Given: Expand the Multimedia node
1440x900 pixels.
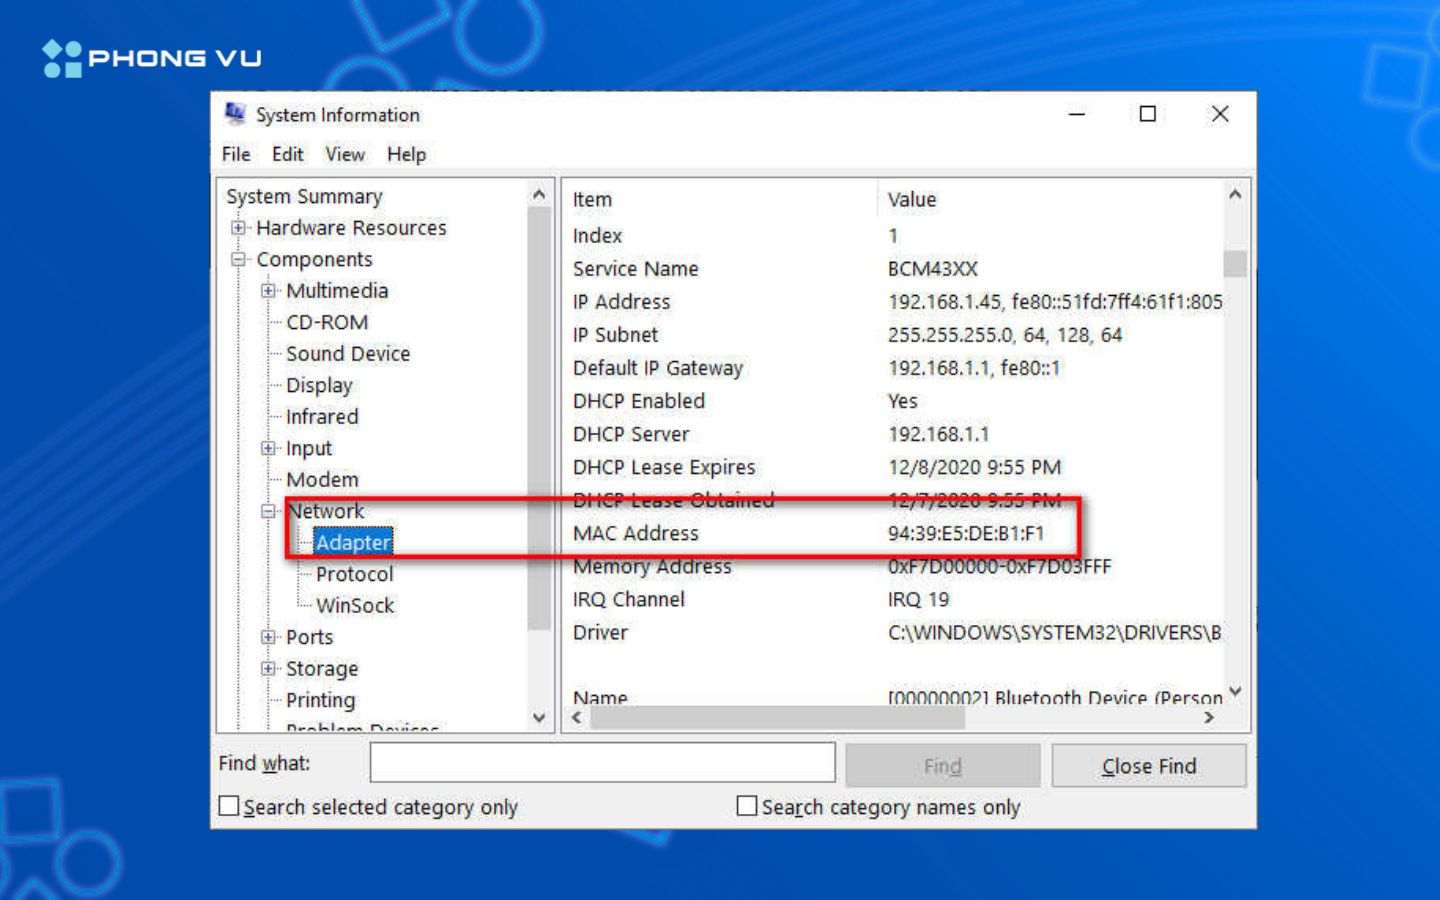Looking at the screenshot, I should tap(268, 291).
